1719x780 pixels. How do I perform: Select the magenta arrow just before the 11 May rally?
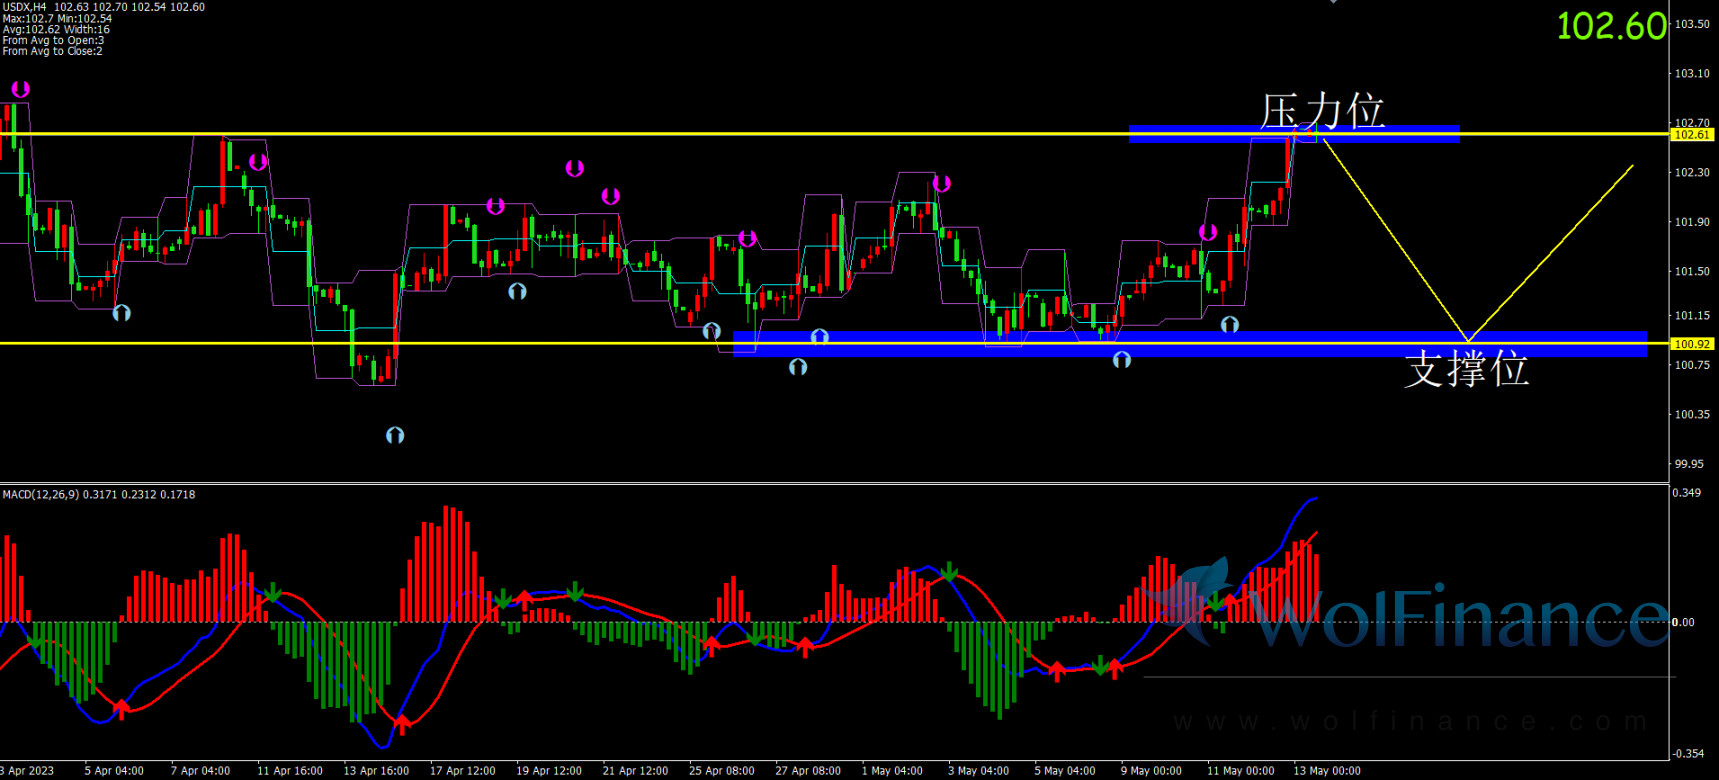pyautogui.click(x=1208, y=232)
